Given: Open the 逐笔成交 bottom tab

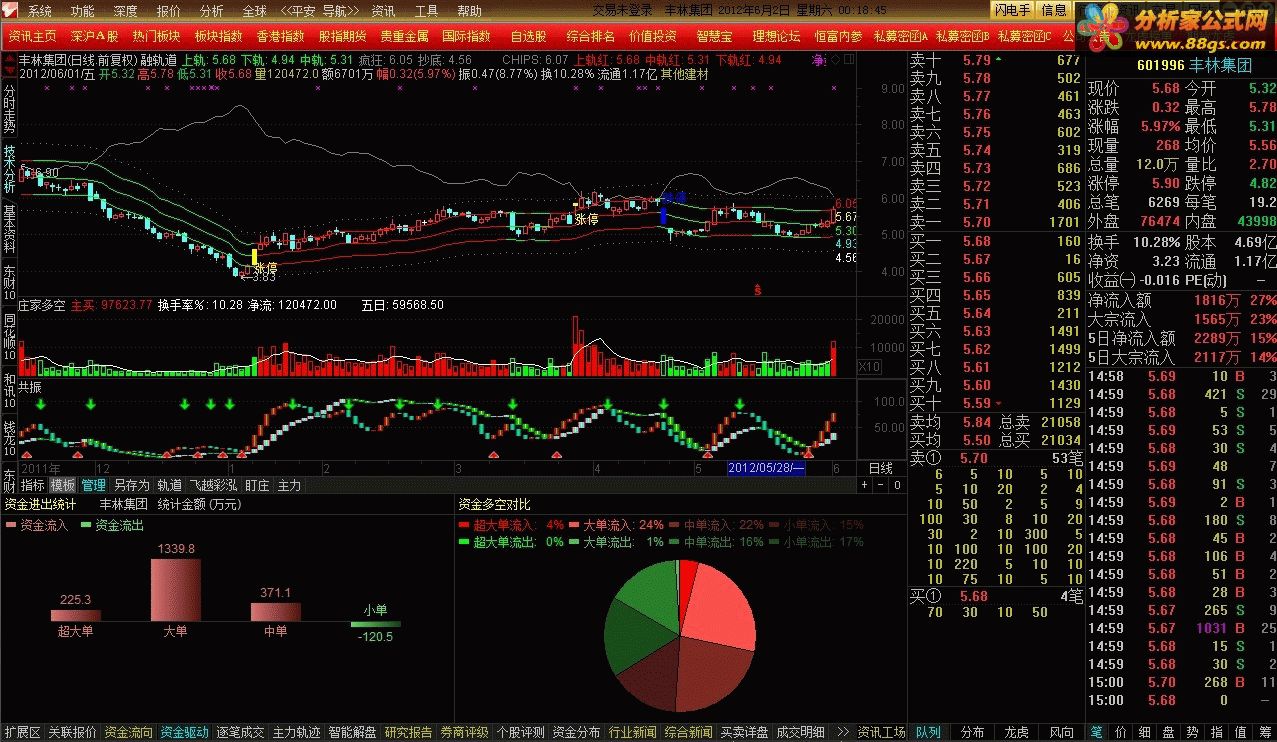Looking at the screenshot, I should pyautogui.click(x=240, y=732).
